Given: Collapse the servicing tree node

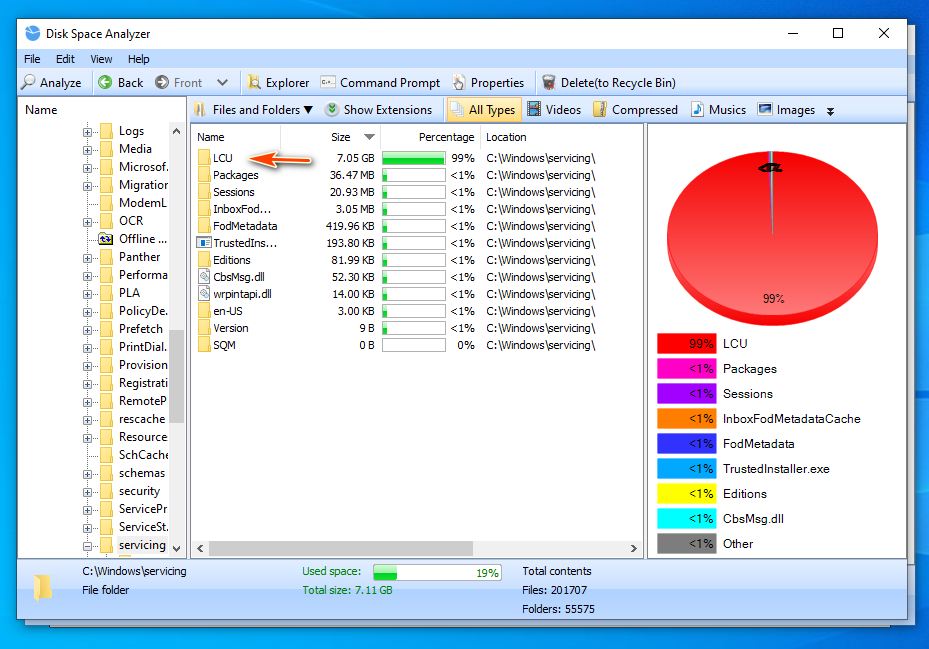Looking at the screenshot, I should click(87, 546).
